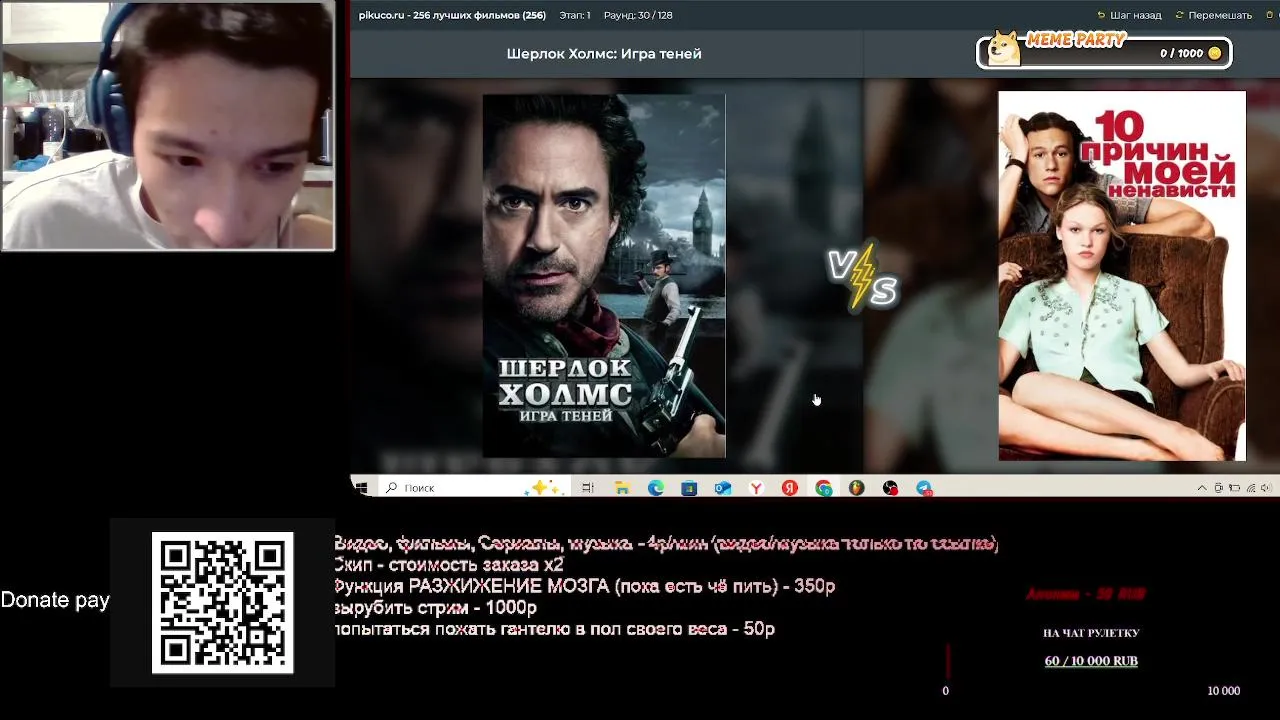Viewport: 1280px width, 720px height.
Task: Switch to Google Chrome in the taskbar
Action: [x=823, y=487]
